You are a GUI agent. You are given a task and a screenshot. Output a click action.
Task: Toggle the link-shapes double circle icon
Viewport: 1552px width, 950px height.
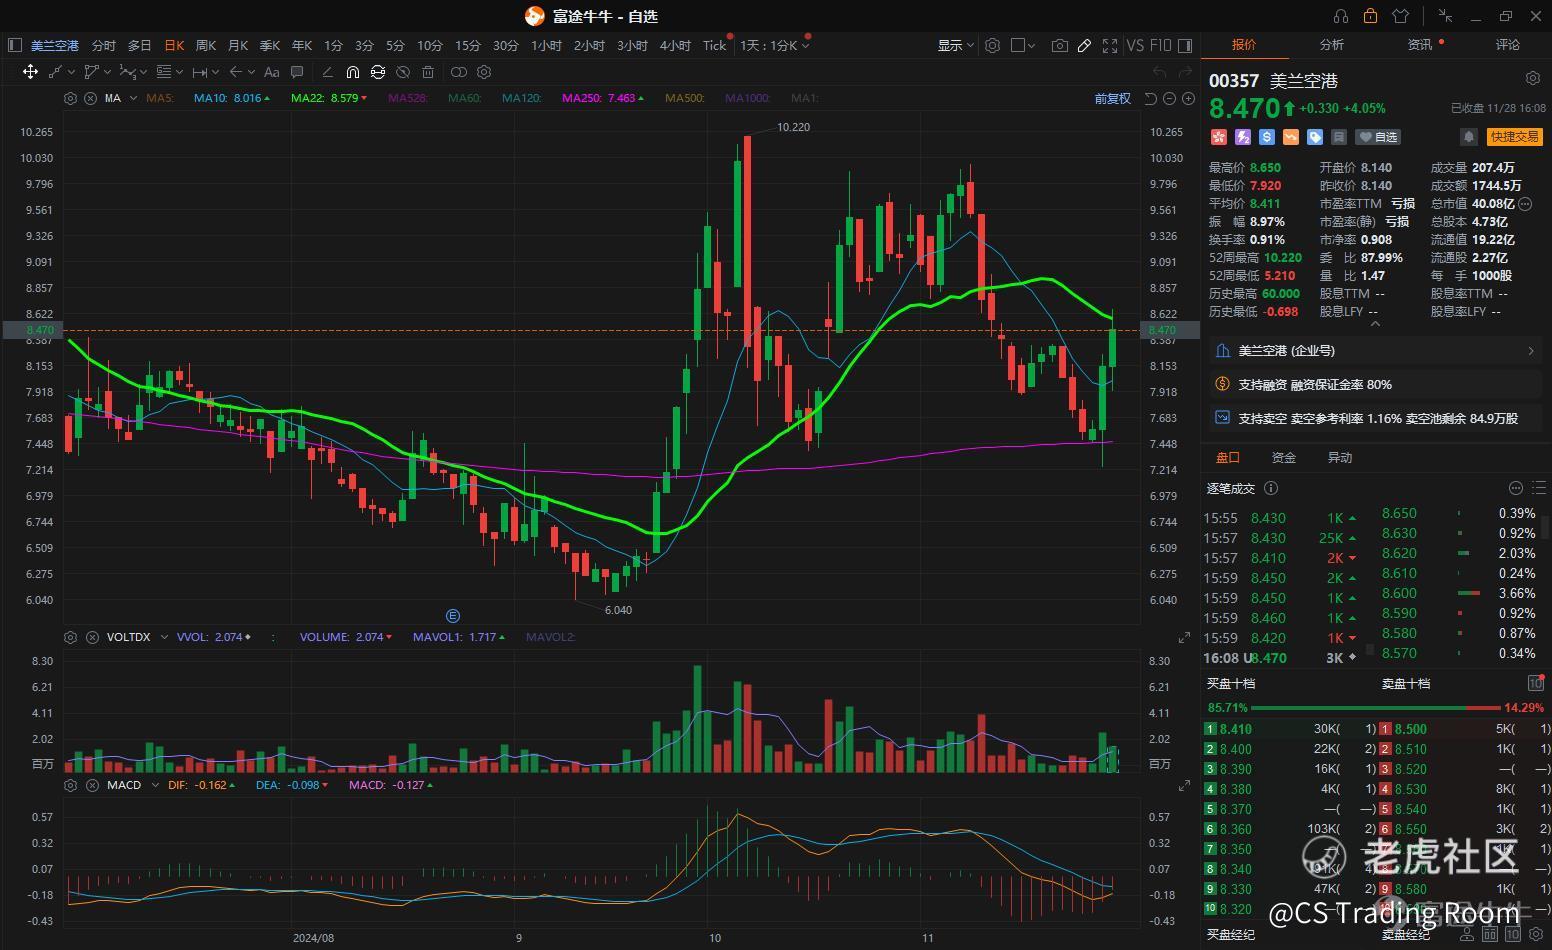pyautogui.click(x=458, y=72)
